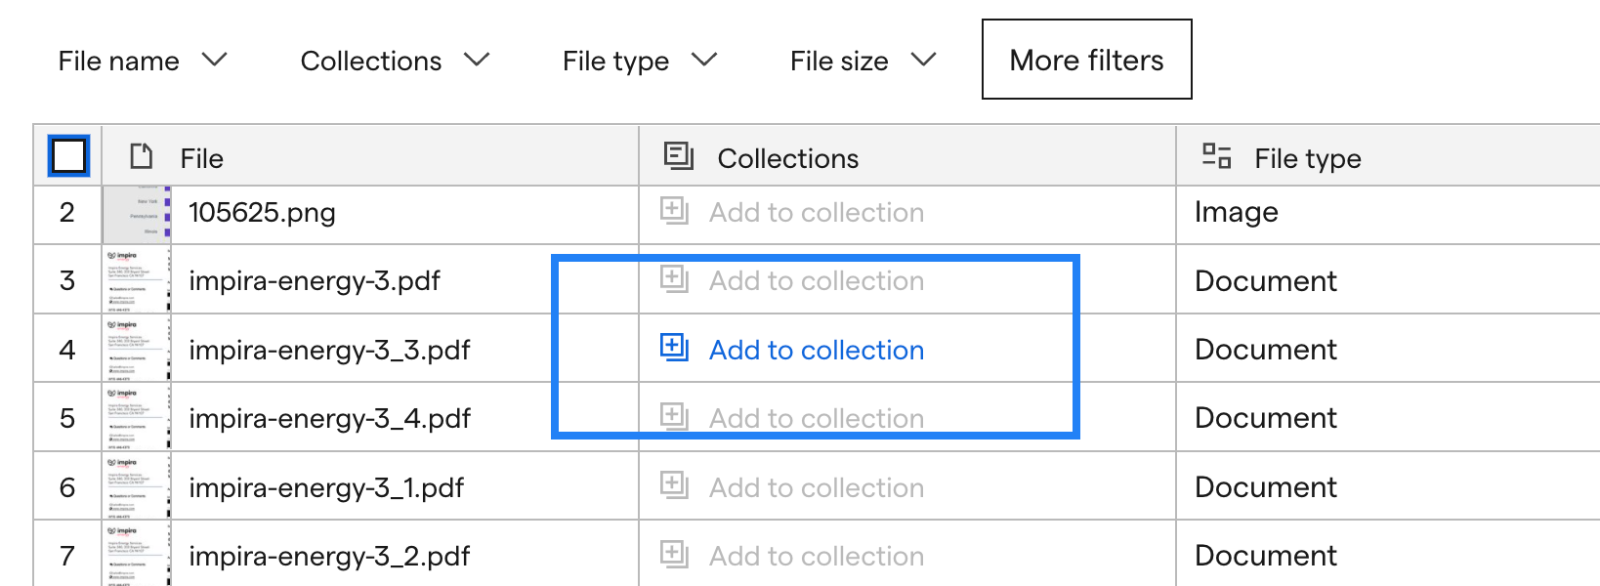Click the Collections icon in column header
The height and width of the screenshot is (586, 1600).
[x=678, y=156]
